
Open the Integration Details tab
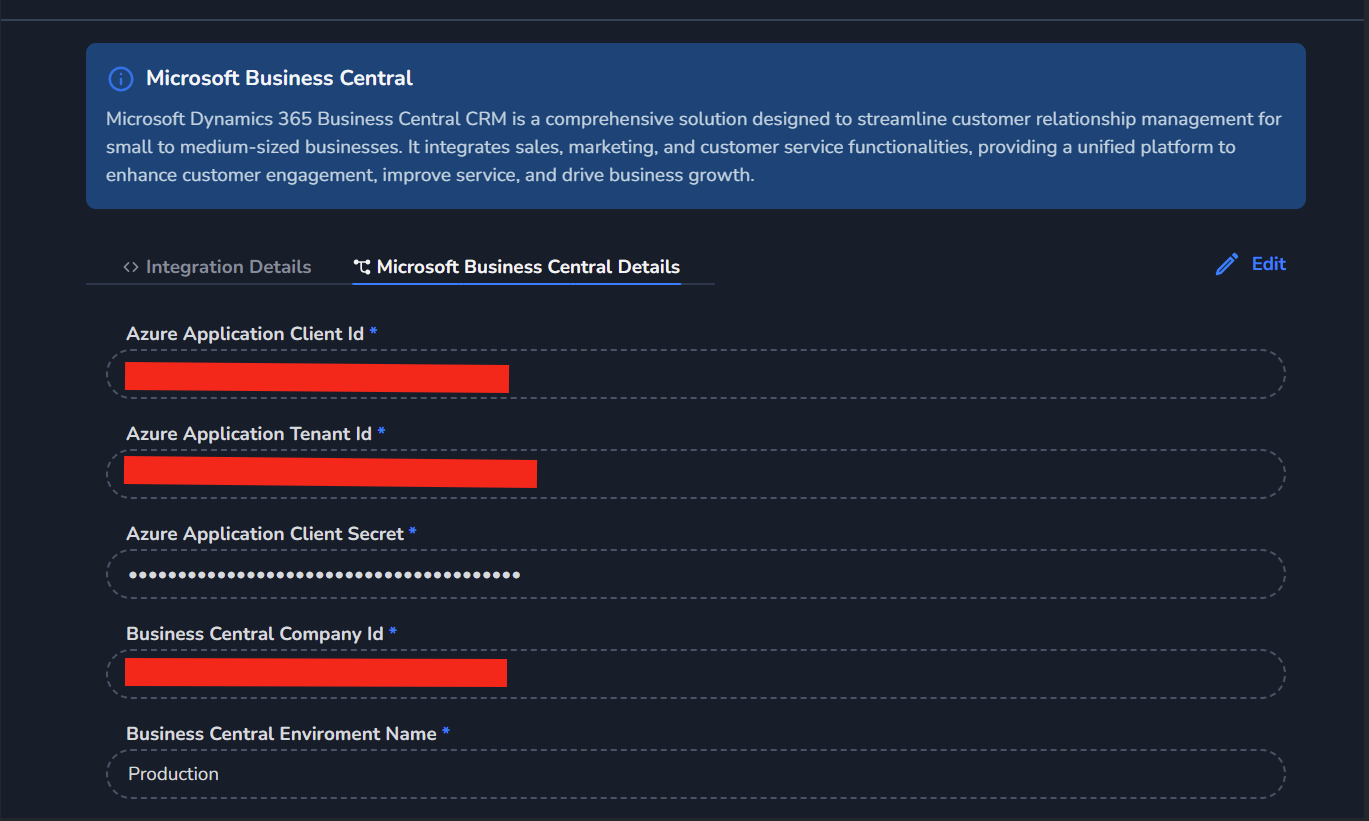coord(217,267)
